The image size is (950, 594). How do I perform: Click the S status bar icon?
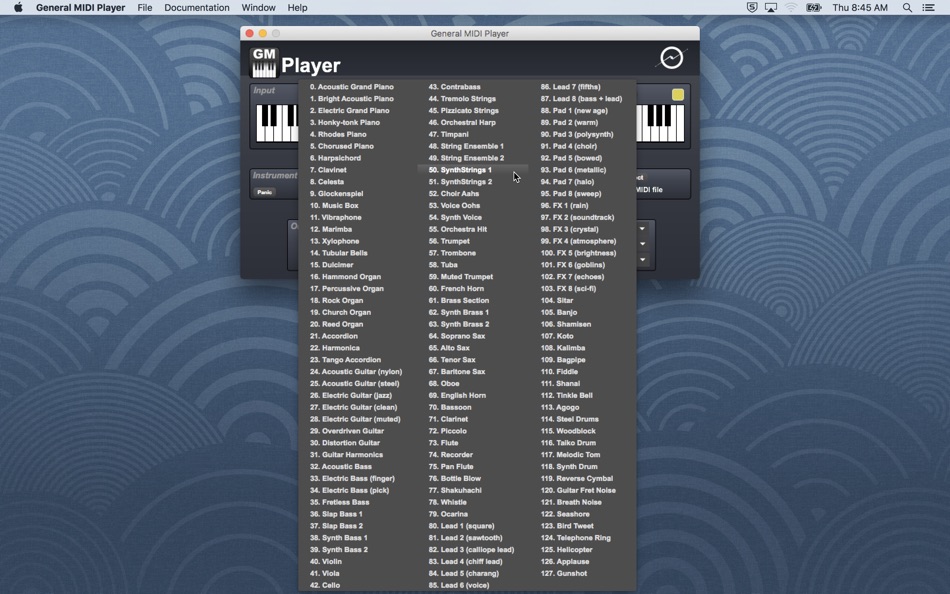tap(752, 8)
